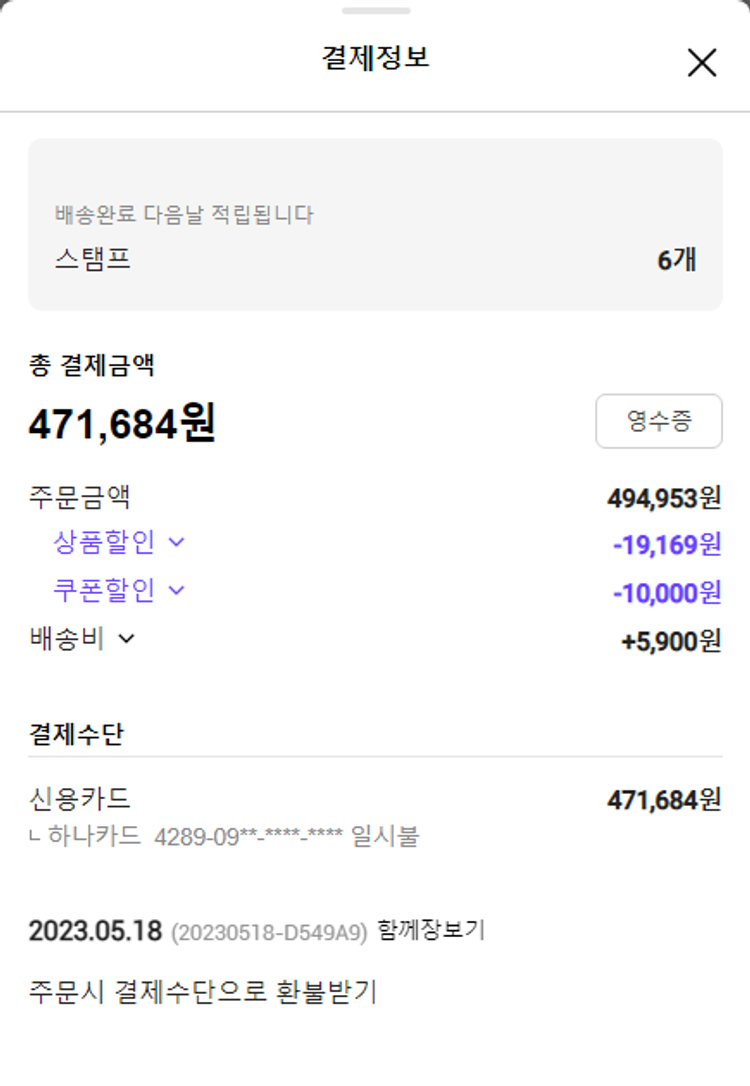Screen dimensions: 750x1086
Task: Select the -10,000원 coupon amount
Action: pos(666,592)
